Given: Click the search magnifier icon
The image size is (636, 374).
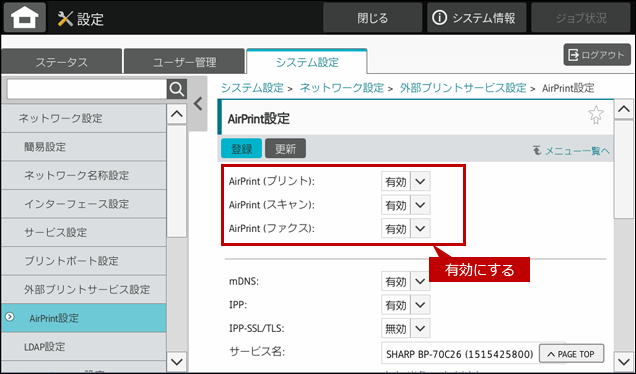Looking at the screenshot, I should [x=177, y=89].
